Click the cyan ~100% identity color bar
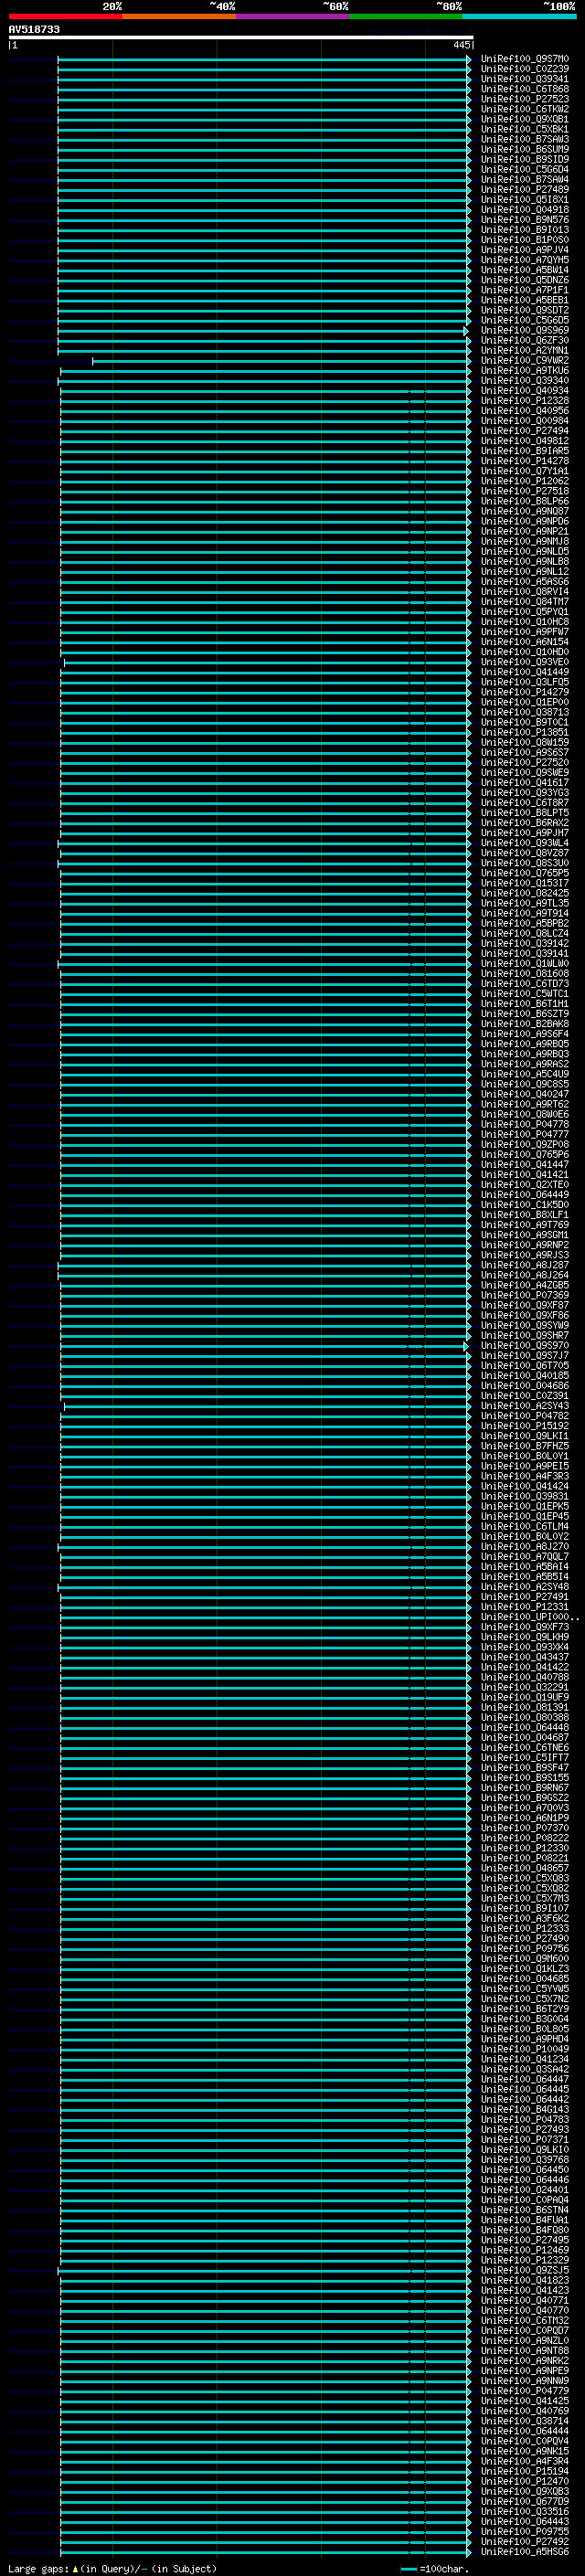Screen dimensions: 585x2576 click(x=519, y=16)
